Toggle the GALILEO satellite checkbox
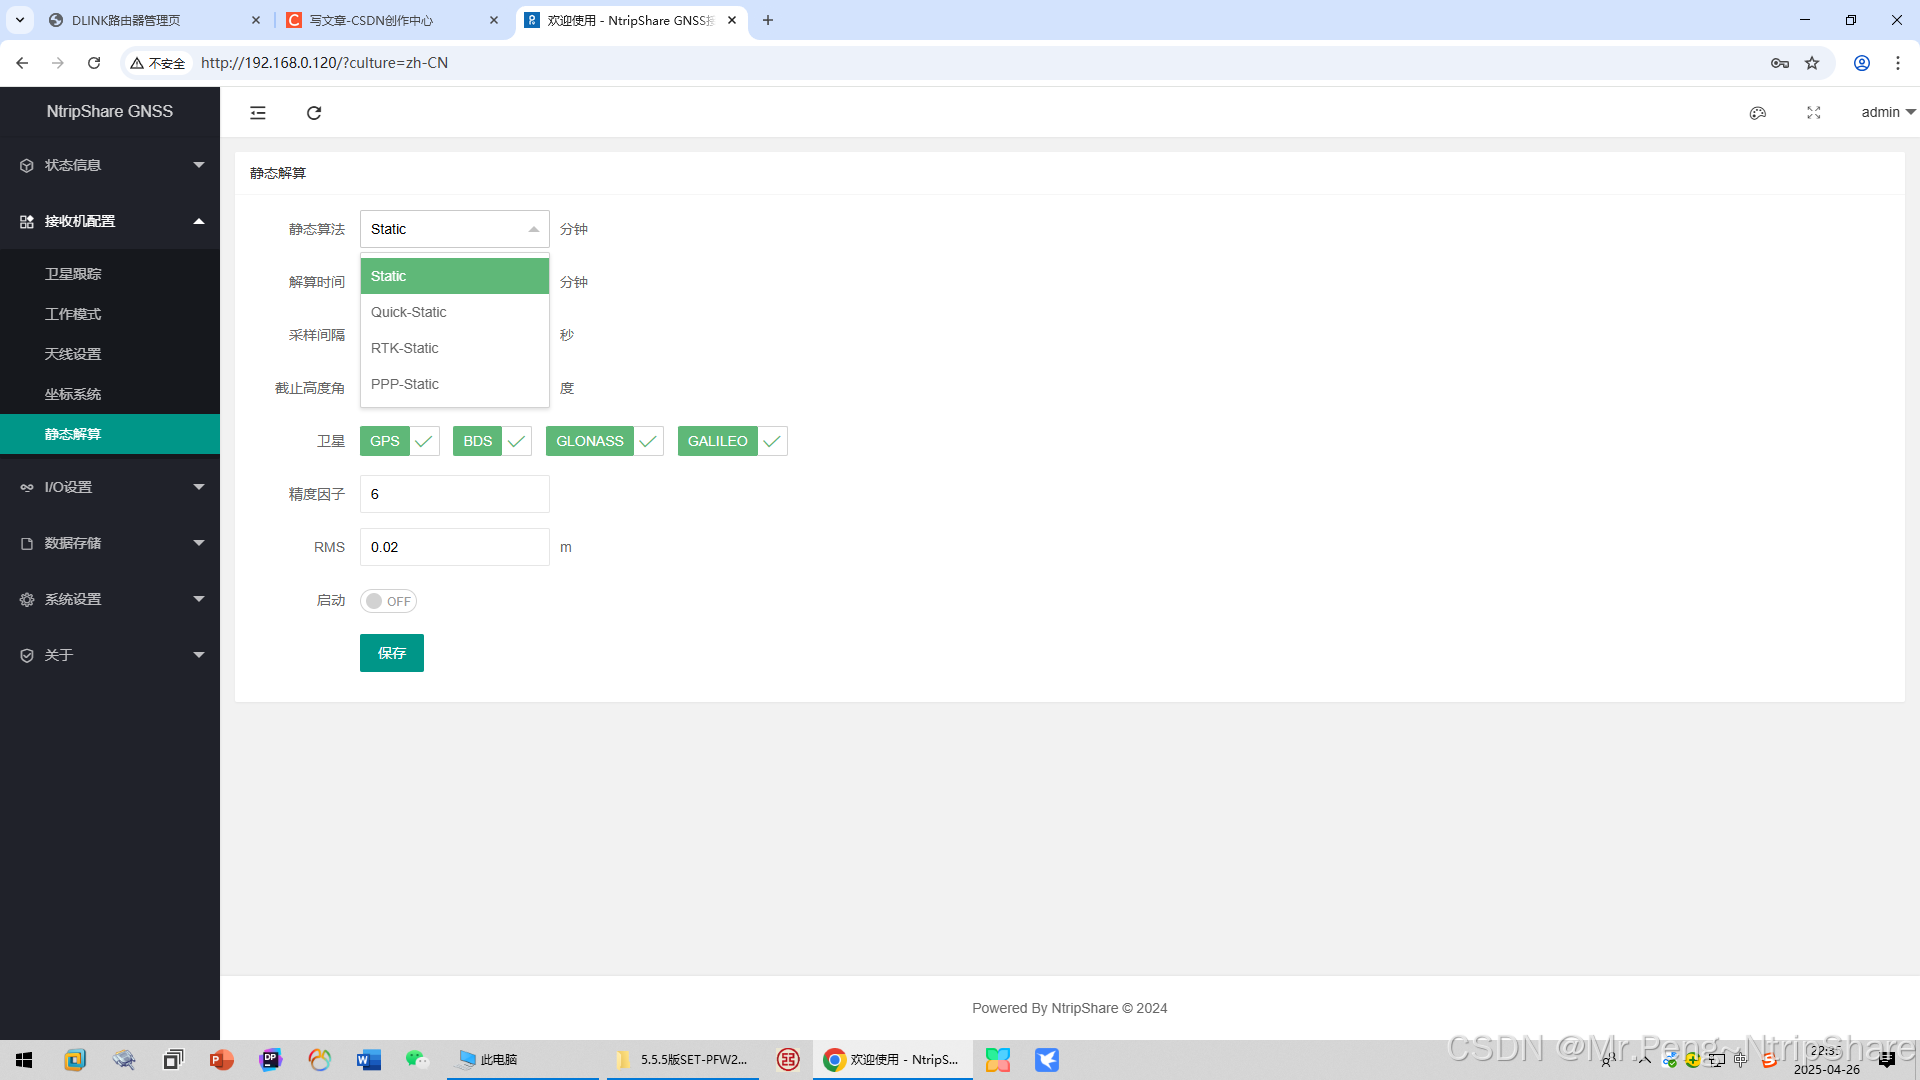This screenshot has height=1080, width=1920. click(732, 441)
